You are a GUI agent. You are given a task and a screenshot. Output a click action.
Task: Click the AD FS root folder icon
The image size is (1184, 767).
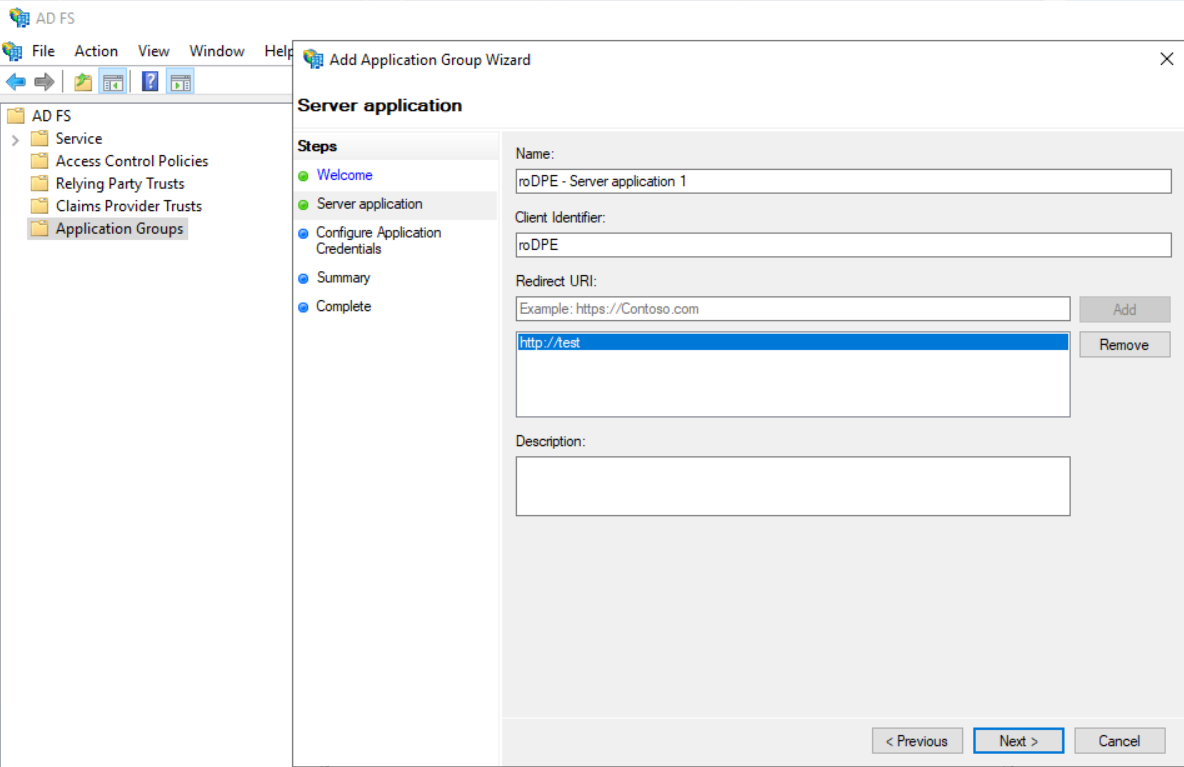click(15, 116)
